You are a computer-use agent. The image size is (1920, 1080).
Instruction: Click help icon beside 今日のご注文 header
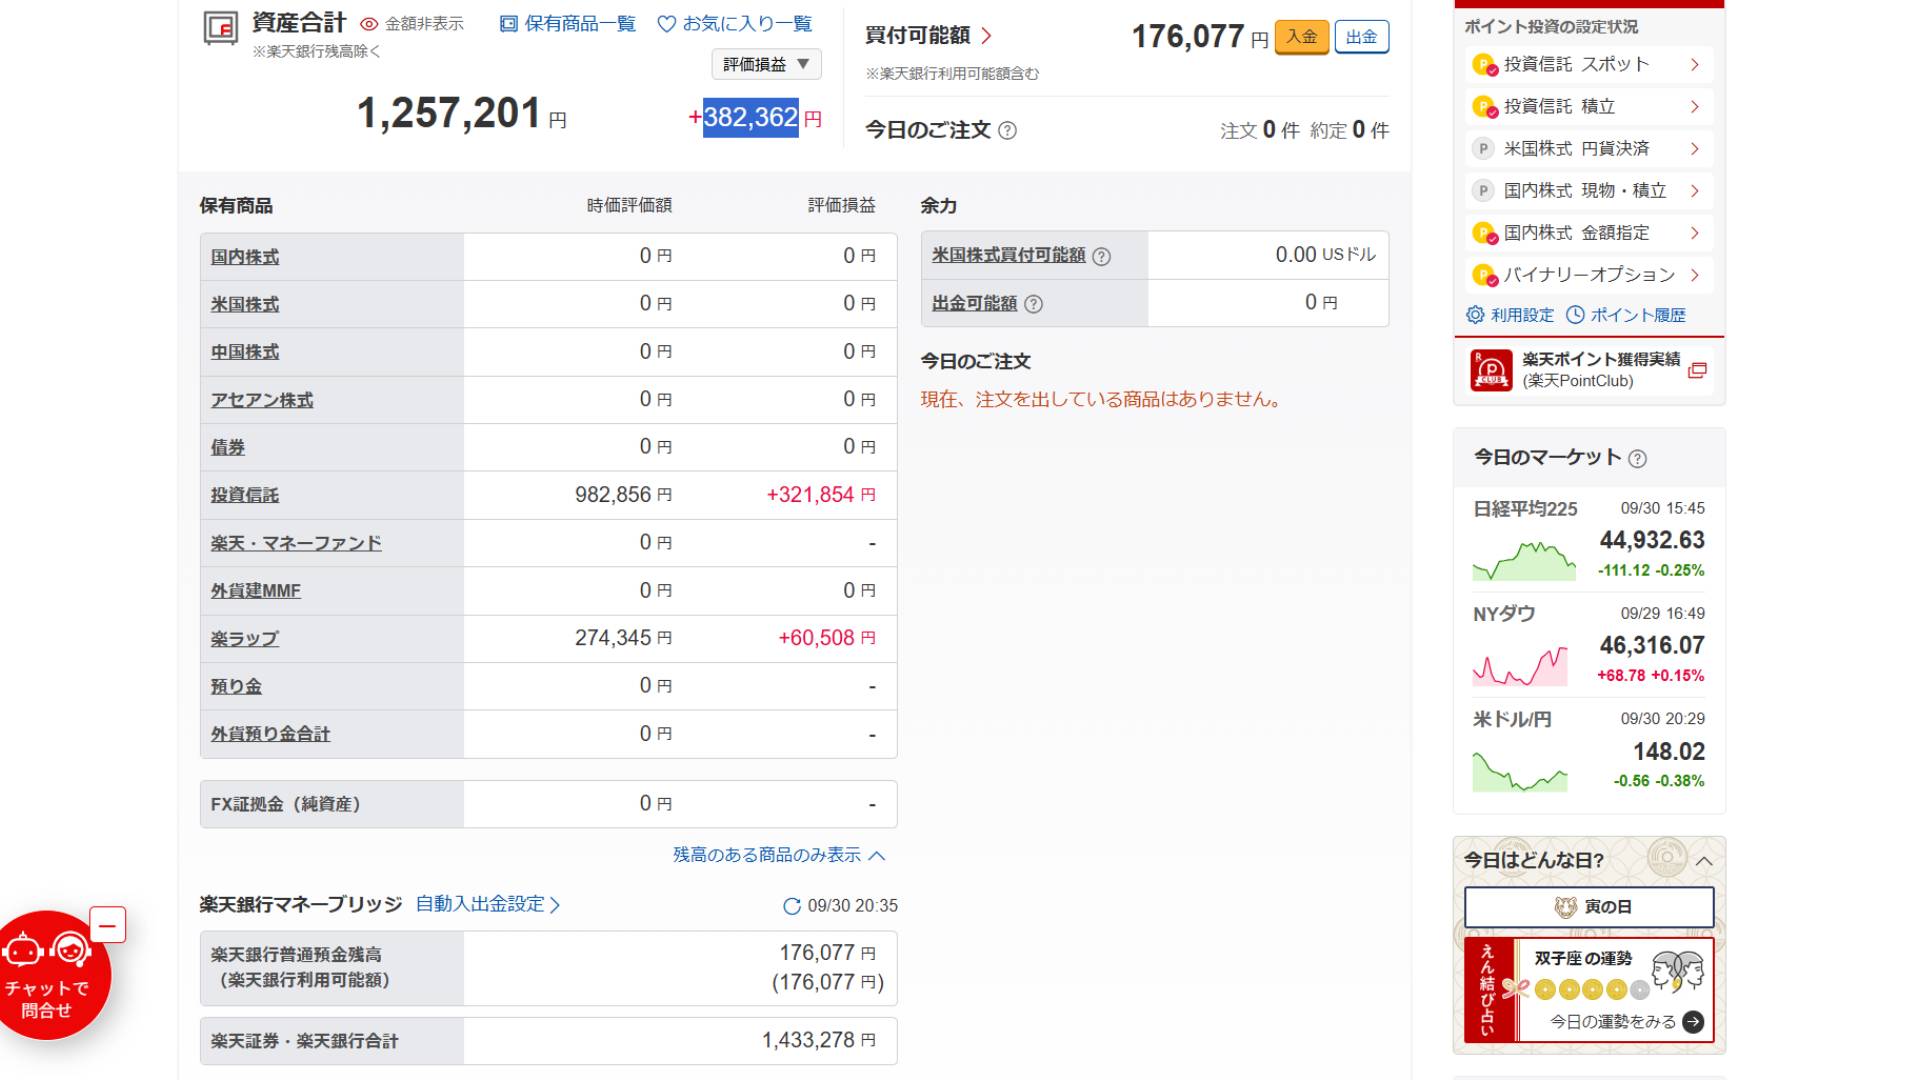point(1008,131)
